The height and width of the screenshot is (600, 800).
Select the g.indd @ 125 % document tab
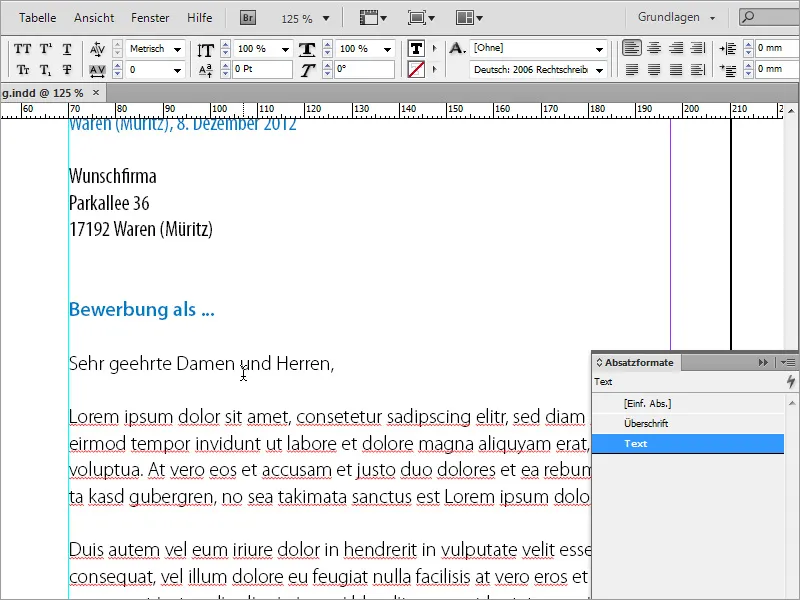point(42,93)
